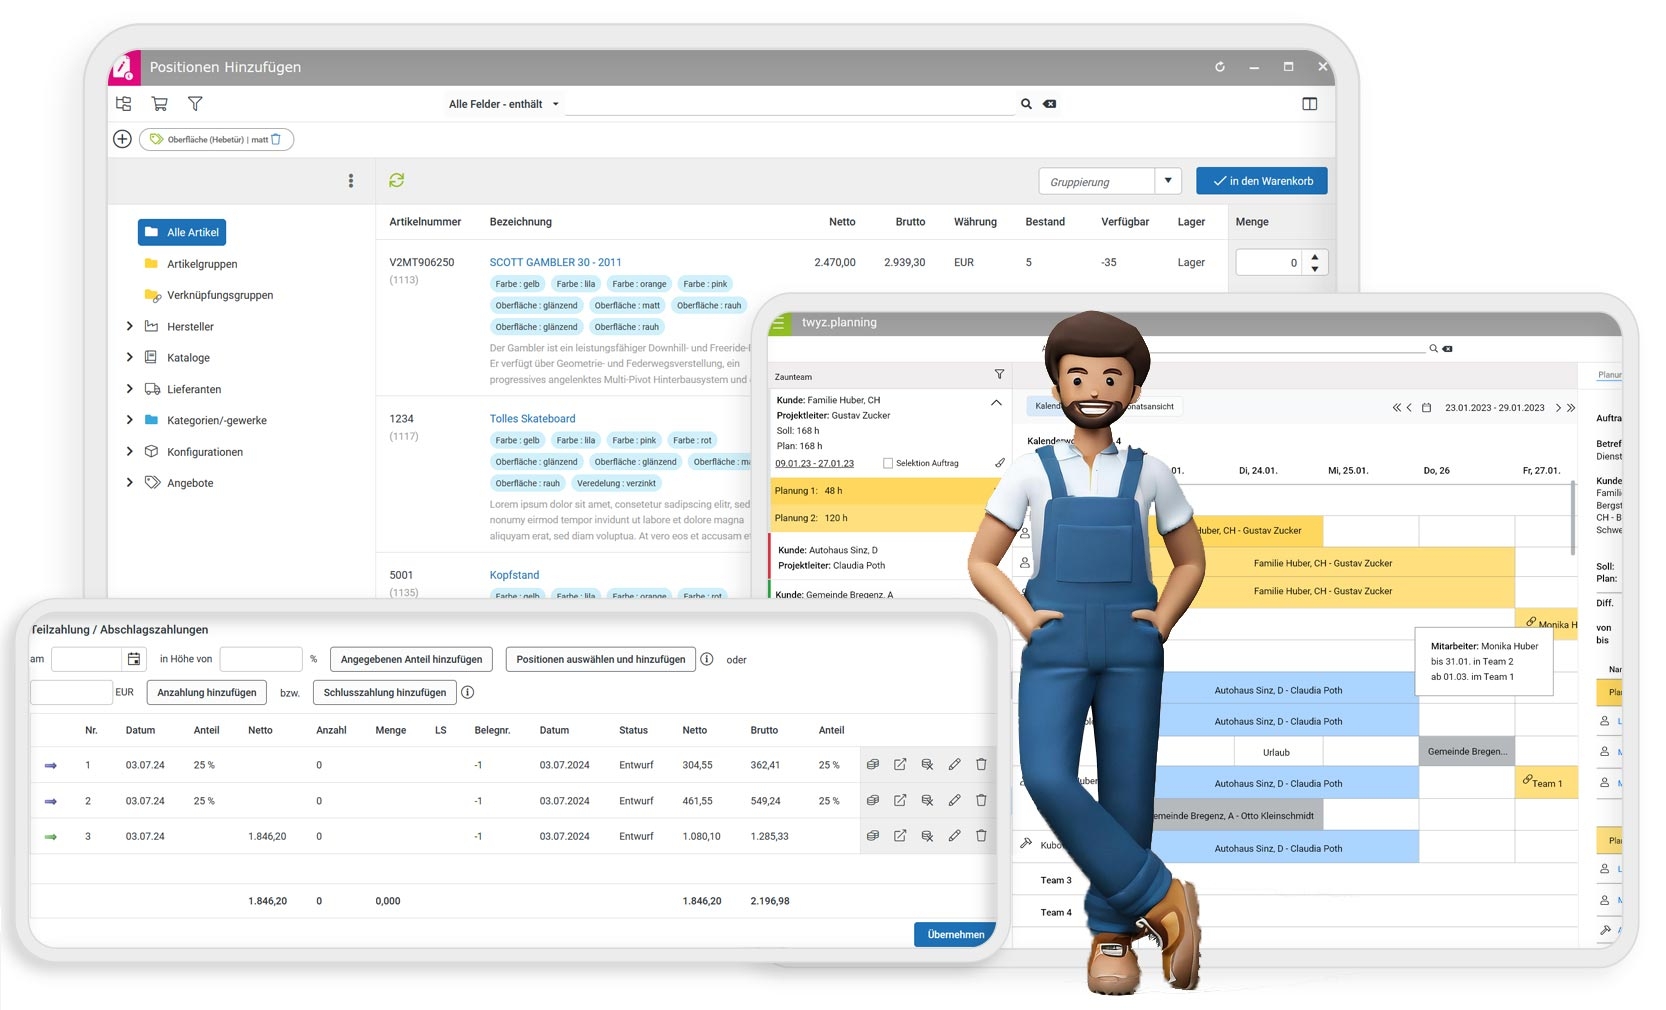Decrease Menge for SCOTT GAMBLER with down arrow
This screenshot has height=1010, width=1666.
pyautogui.click(x=1315, y=269)
